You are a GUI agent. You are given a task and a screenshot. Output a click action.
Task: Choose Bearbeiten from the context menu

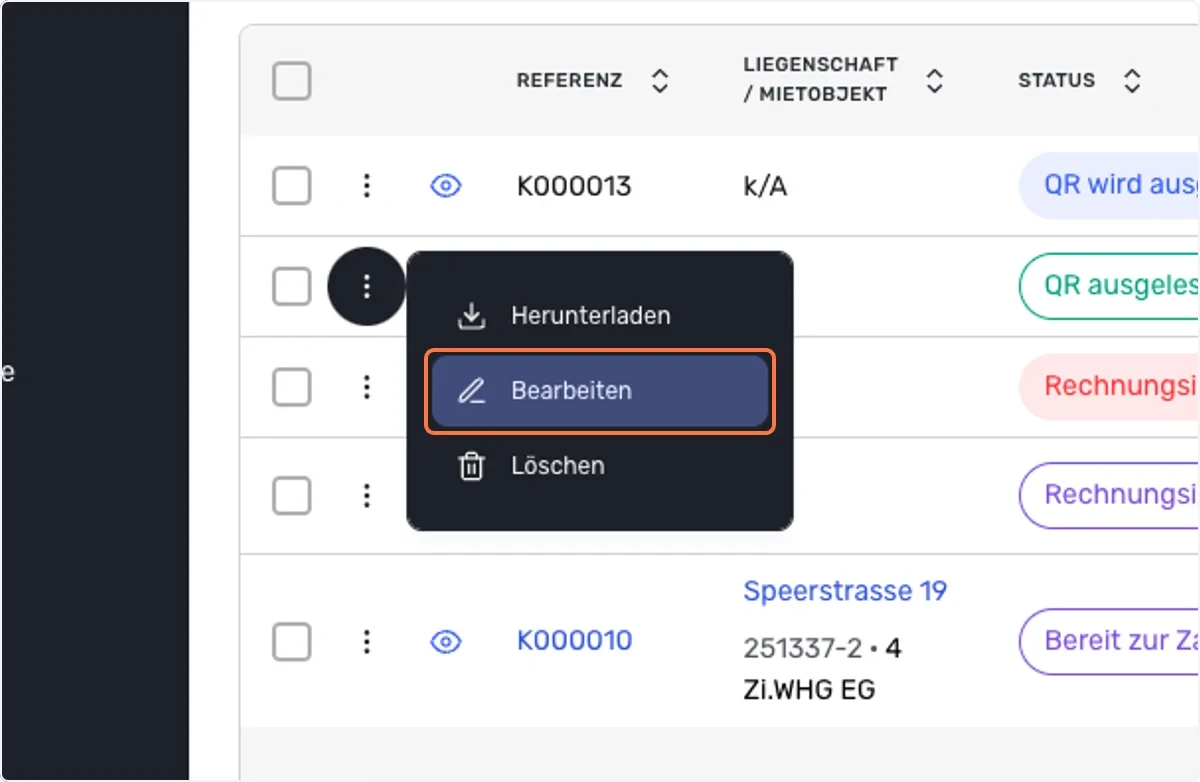point(600,391)
